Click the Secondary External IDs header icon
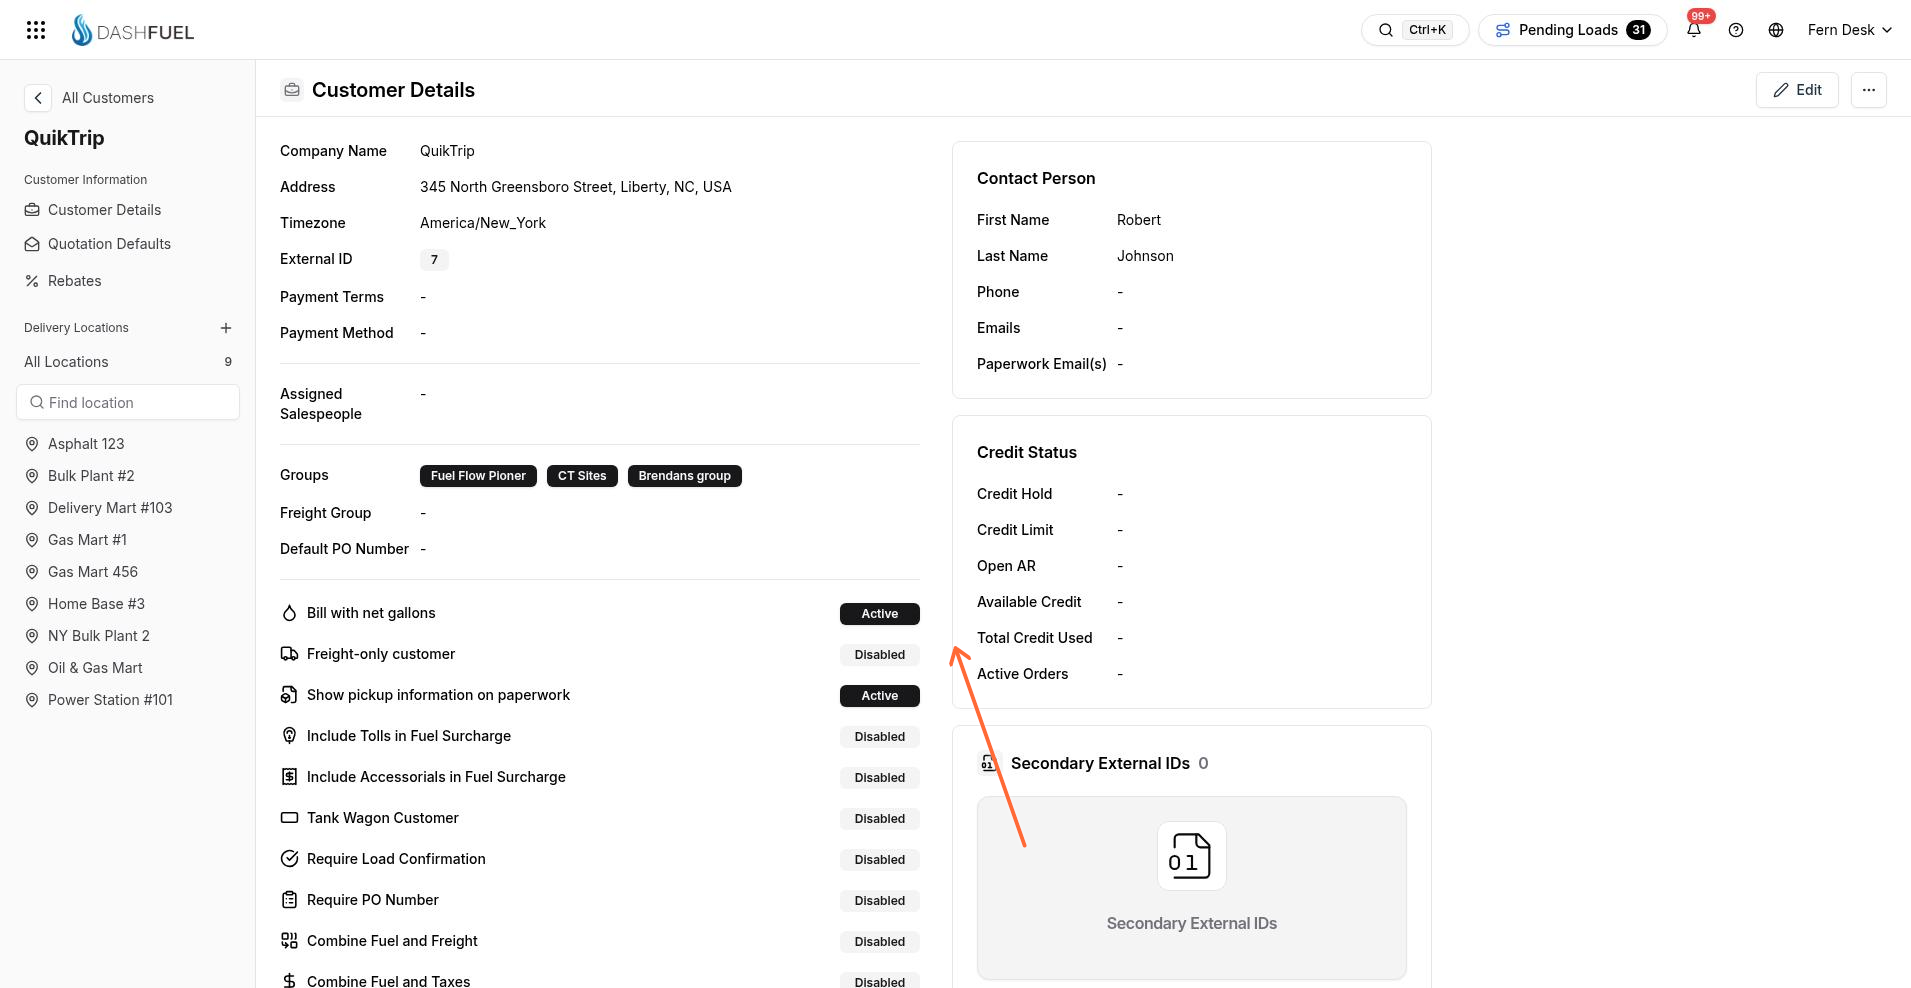The width and height of the screenshot is (1911, 988). [x=988, y=763]
